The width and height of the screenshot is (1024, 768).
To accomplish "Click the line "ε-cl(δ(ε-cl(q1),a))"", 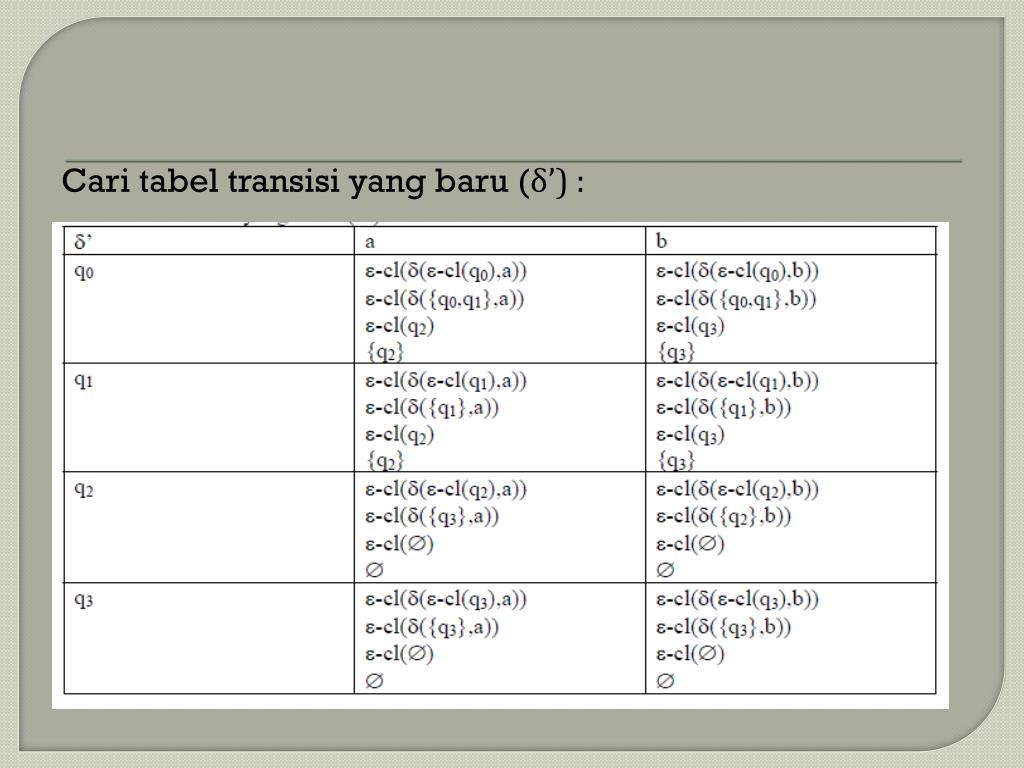I will [446, 381].
